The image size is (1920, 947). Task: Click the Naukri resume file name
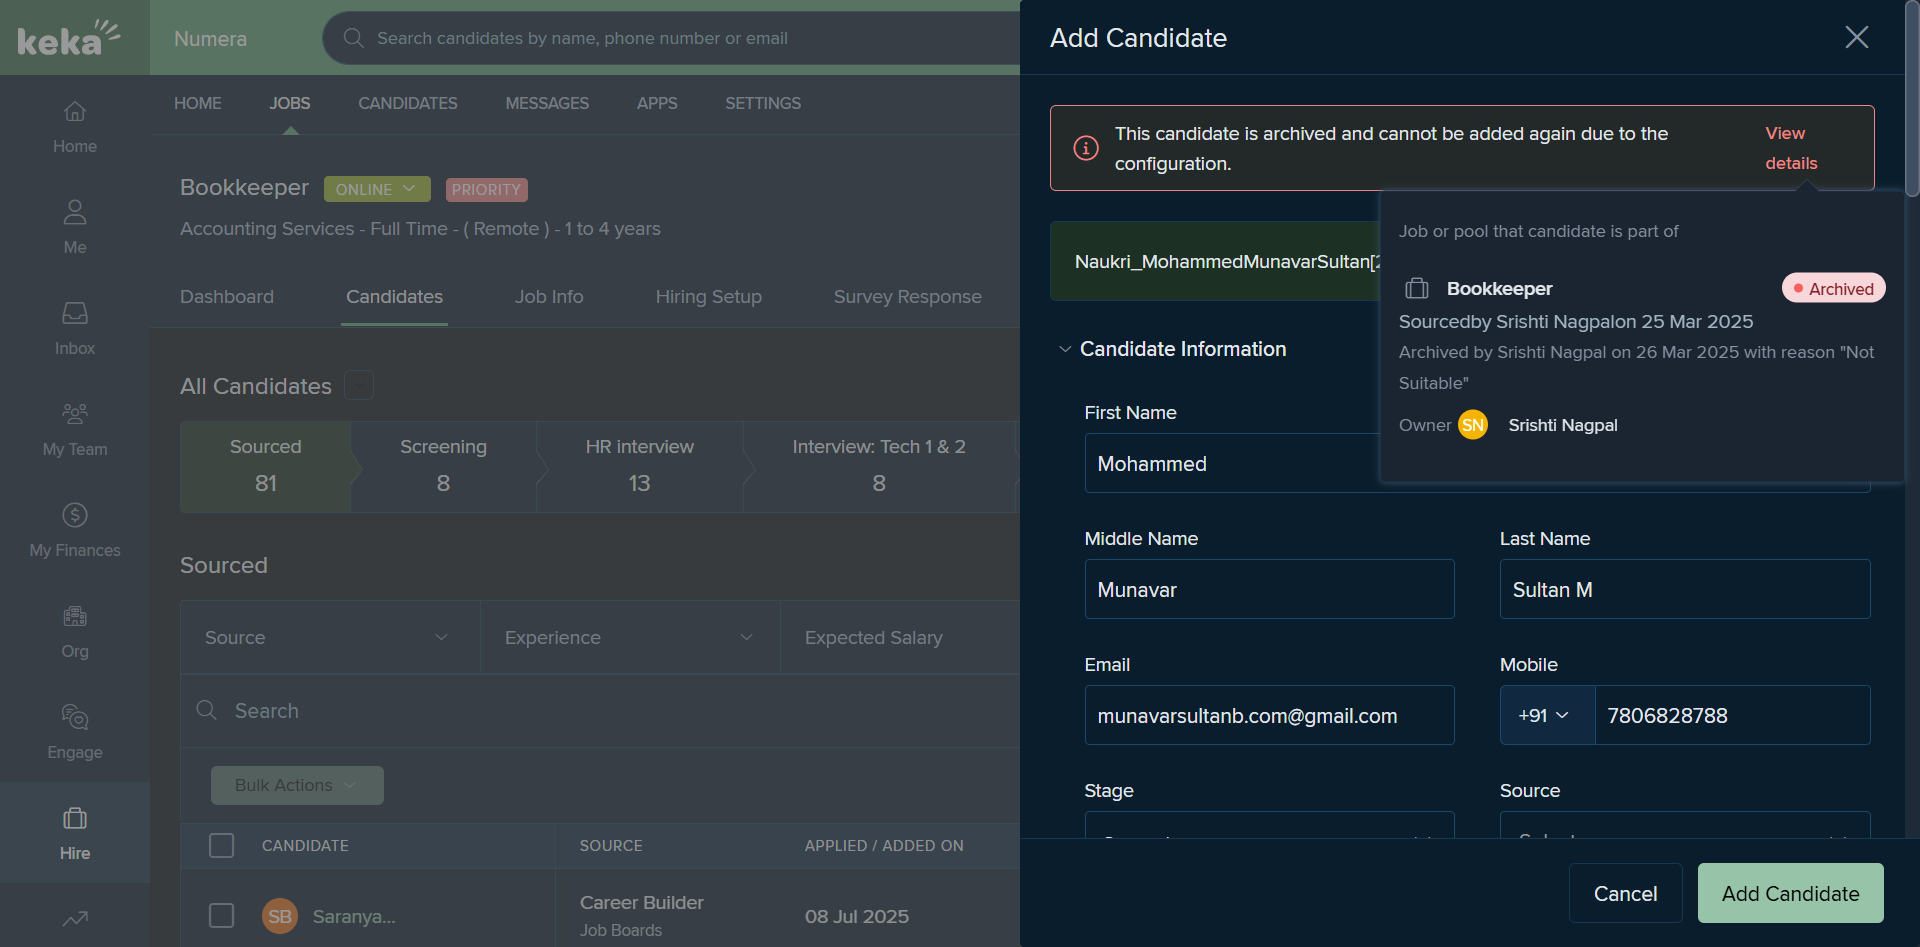1227,261
